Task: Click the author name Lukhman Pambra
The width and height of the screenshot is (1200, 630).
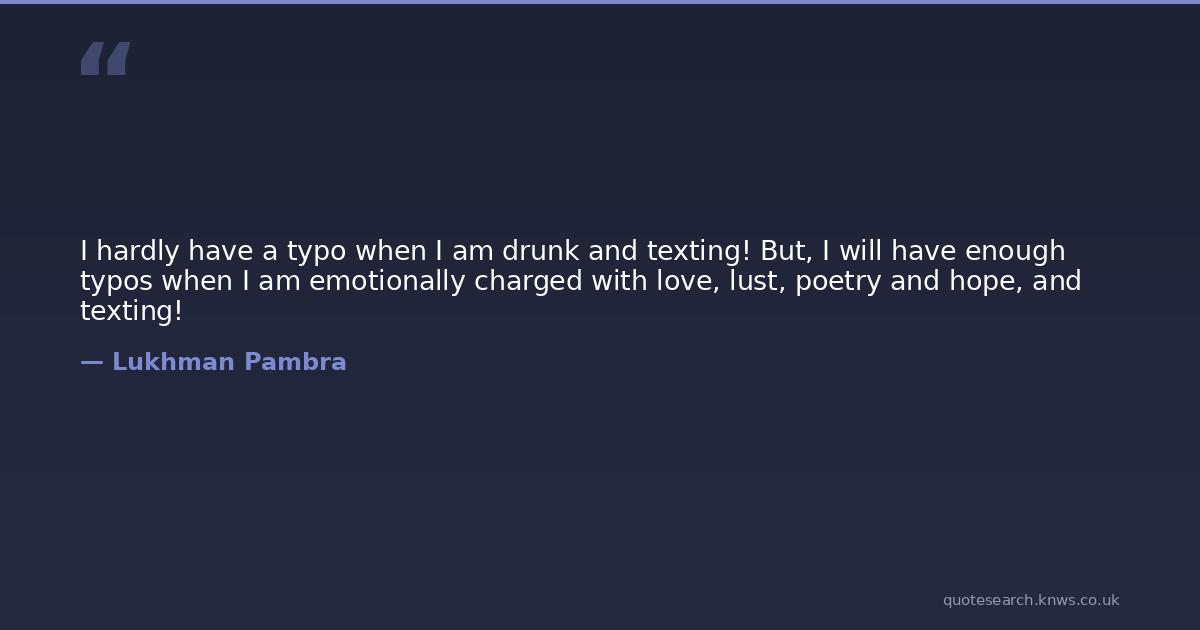Action: pyautogui.click(x=229, y=362)
